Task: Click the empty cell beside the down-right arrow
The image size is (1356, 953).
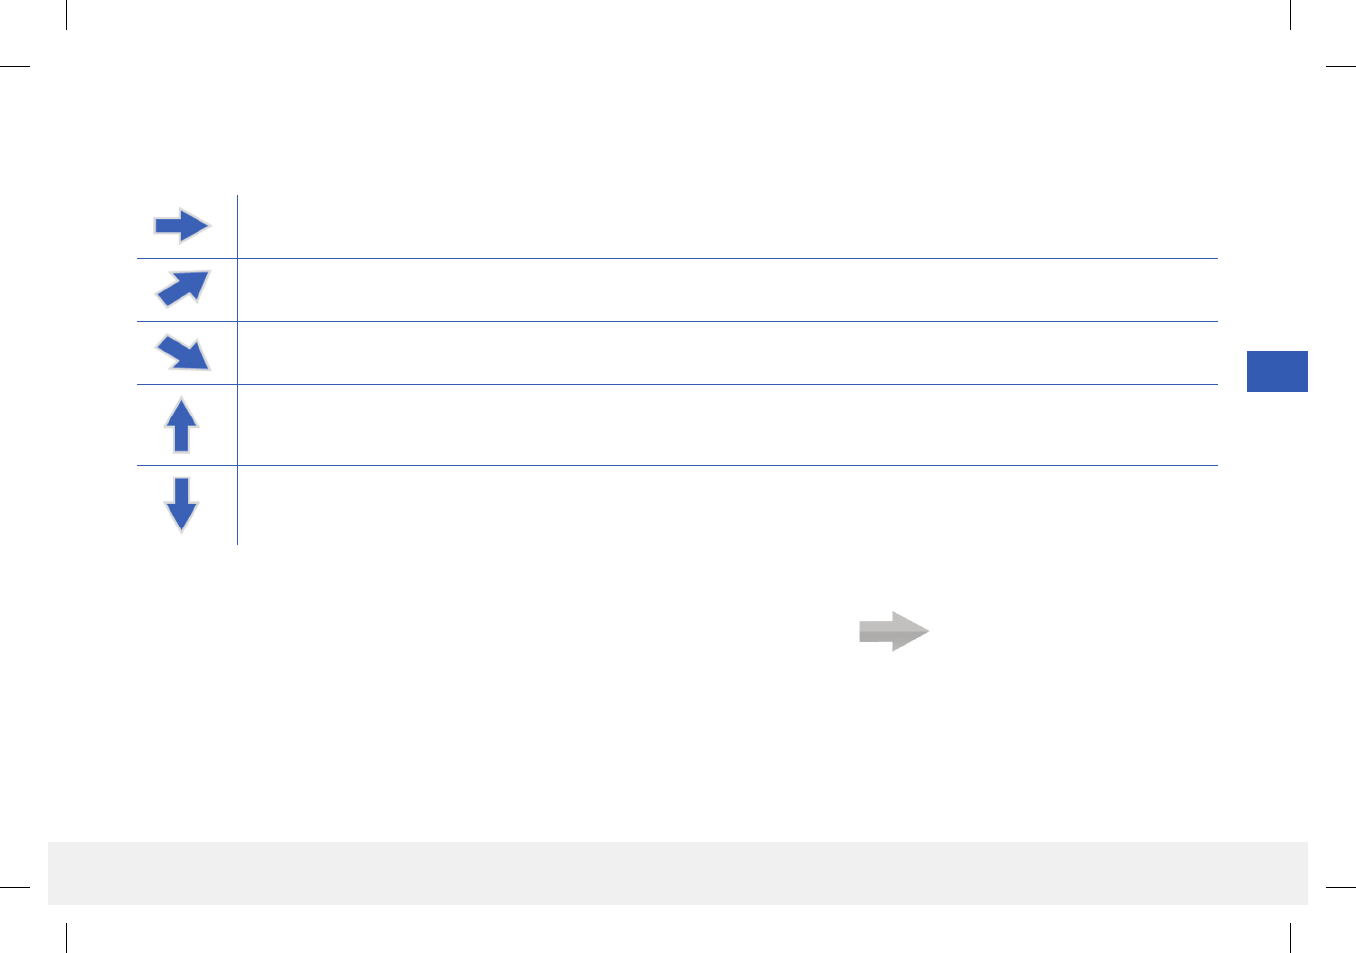Action: pos(728,353)
